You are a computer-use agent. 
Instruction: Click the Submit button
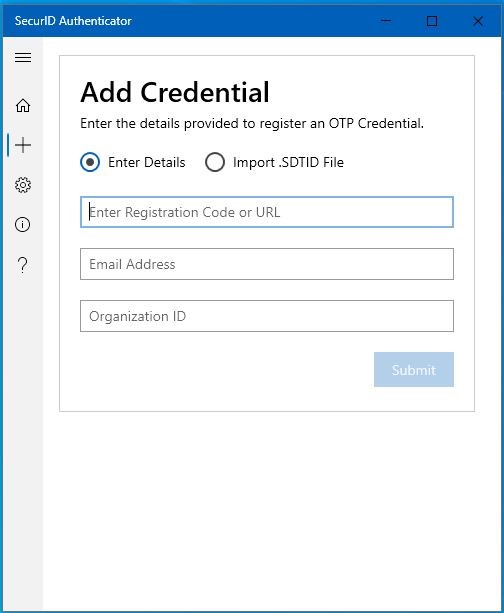pos(414,369)
